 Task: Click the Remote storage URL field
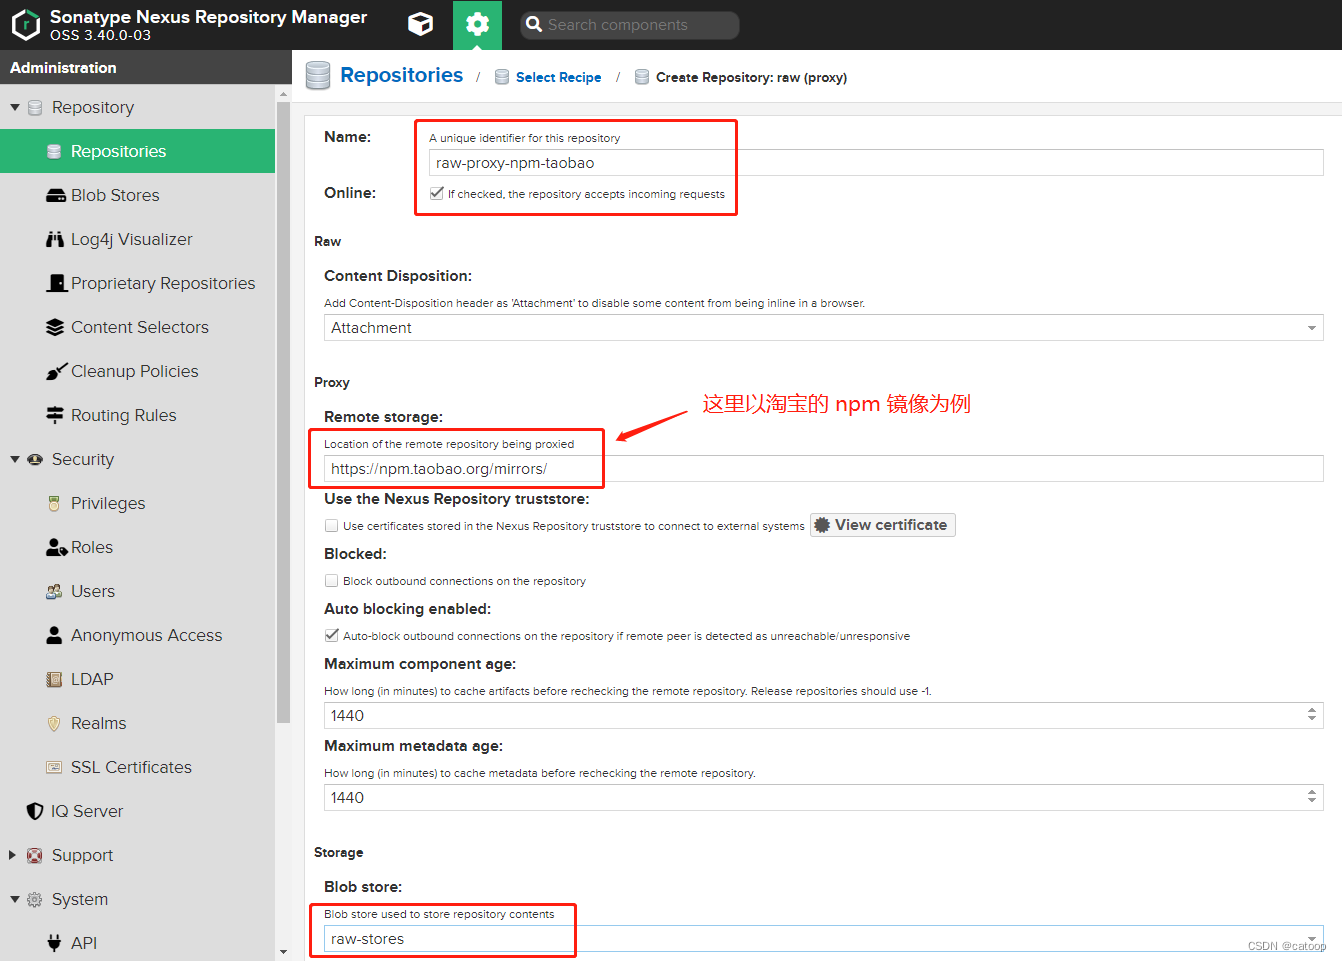coord(823,469)
